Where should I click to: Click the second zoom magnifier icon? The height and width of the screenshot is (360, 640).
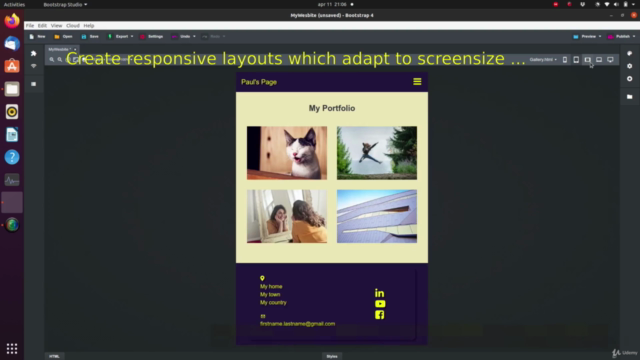point(60,60)
